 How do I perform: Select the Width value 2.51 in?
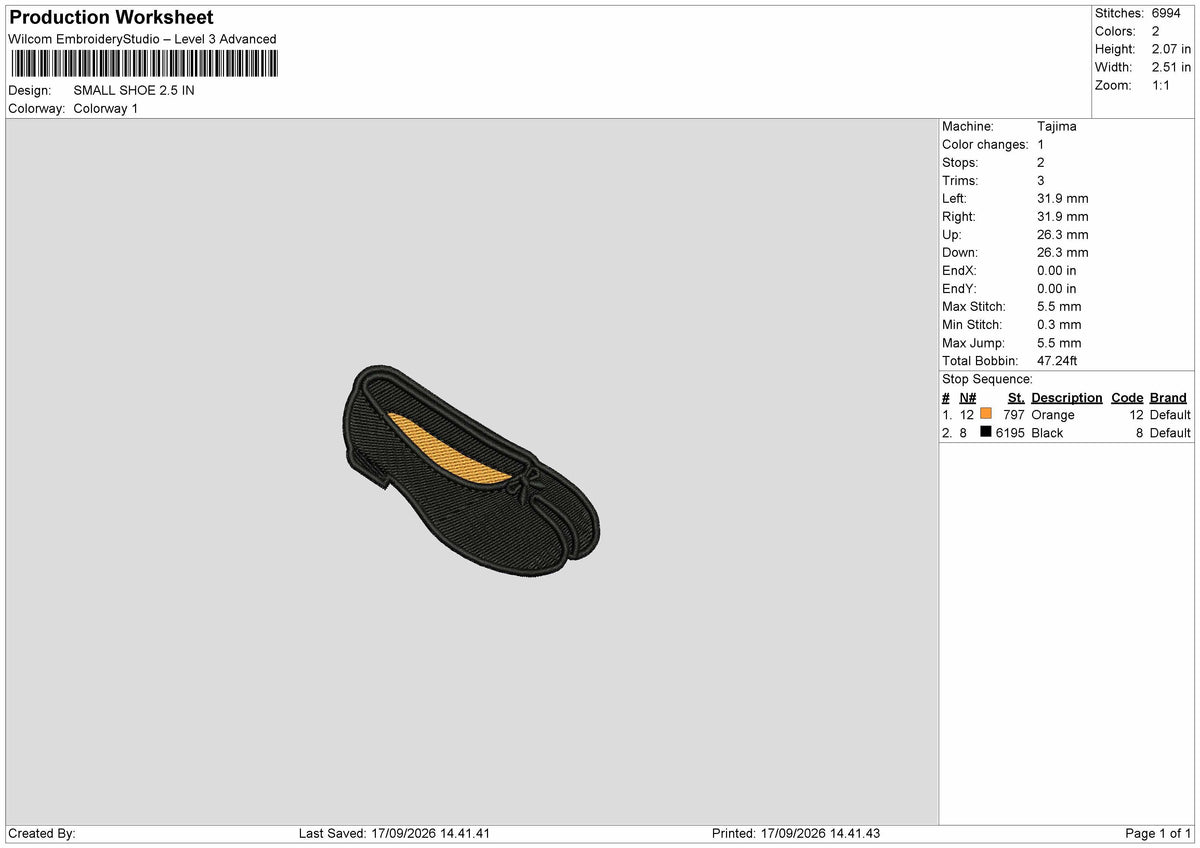point(1172,67)
